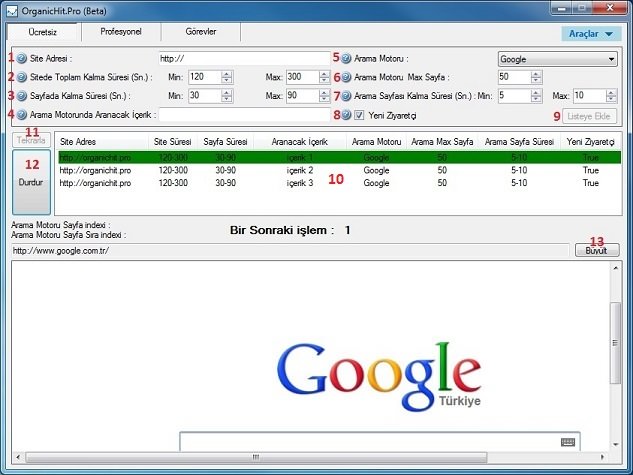This screenshot has width=633, height=475.
Task: Click the browser vertical scrollbar thumb
Action: 615,343
